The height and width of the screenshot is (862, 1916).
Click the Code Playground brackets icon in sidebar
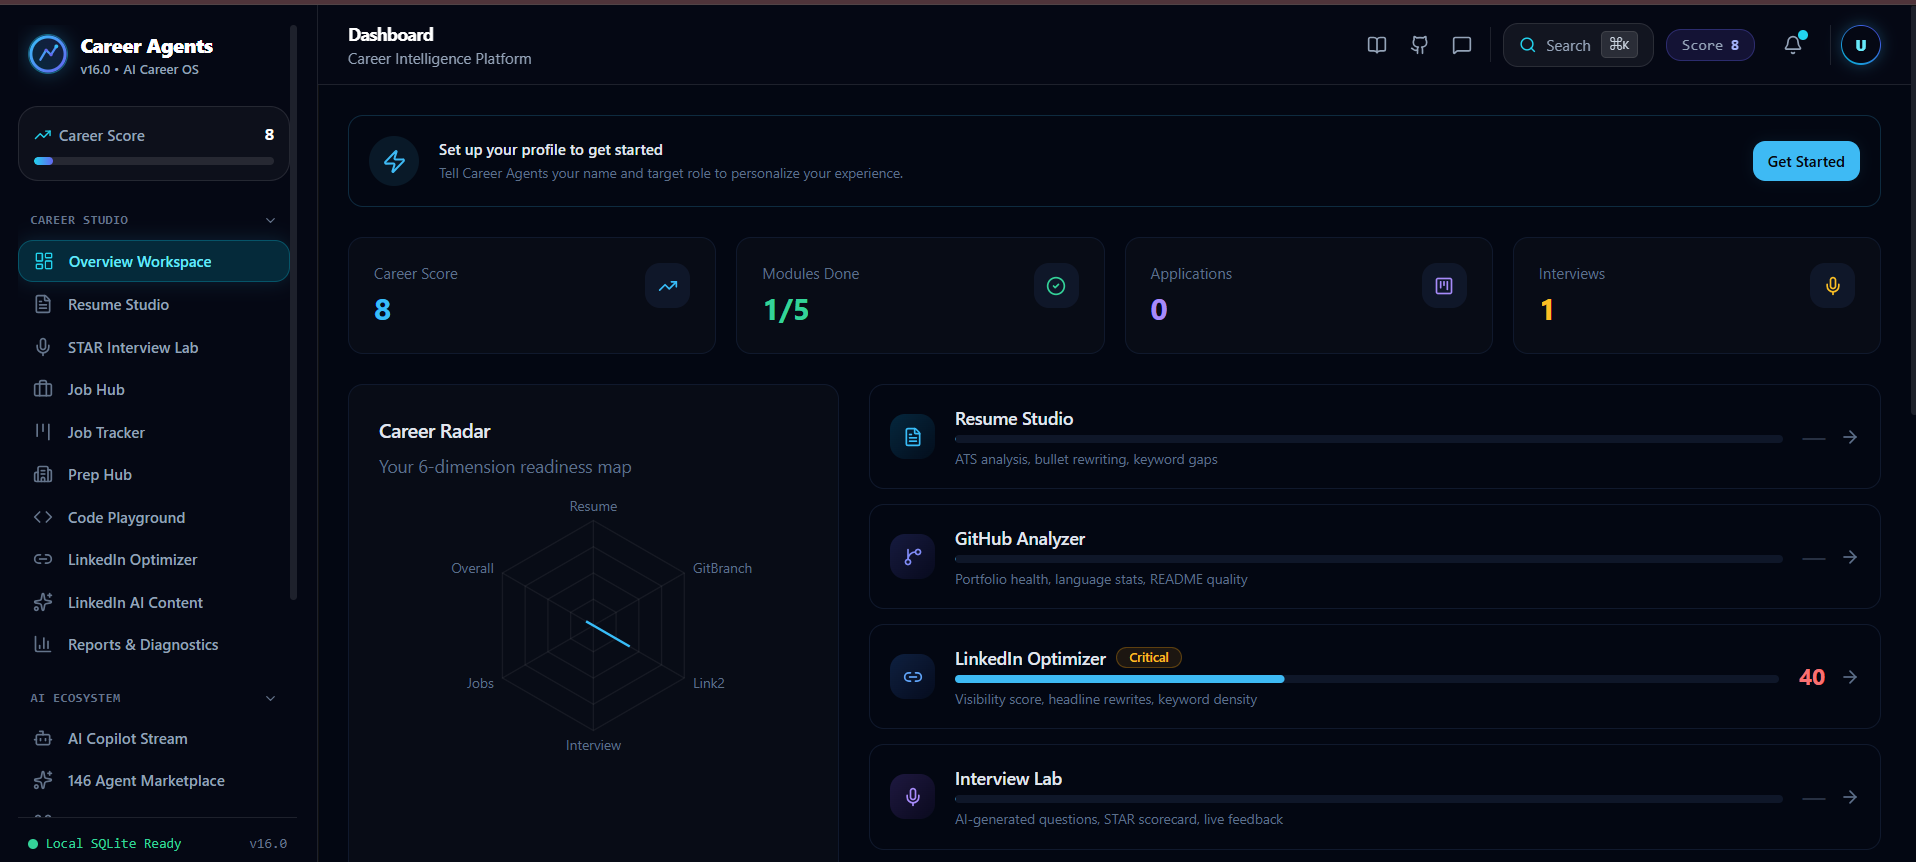pyautogui.click(x=43, y=517)
